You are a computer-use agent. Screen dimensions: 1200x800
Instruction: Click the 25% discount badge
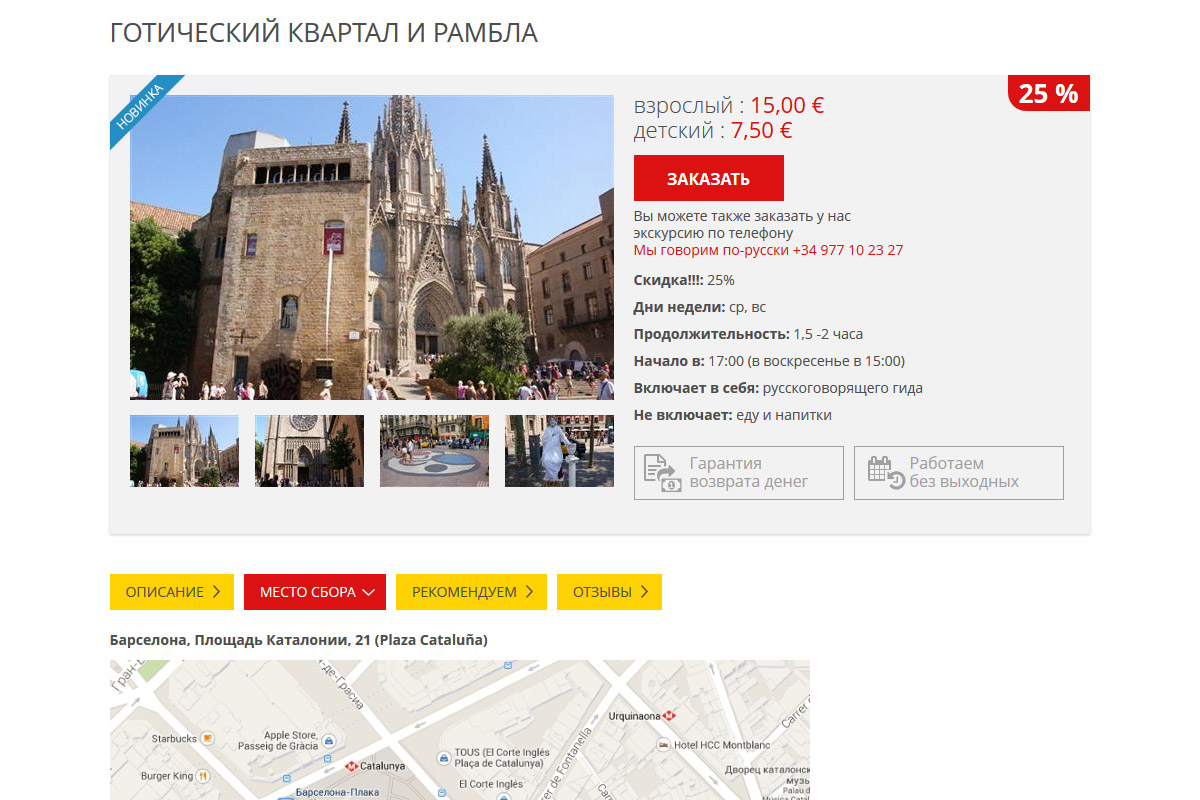tap(1048, 94)
